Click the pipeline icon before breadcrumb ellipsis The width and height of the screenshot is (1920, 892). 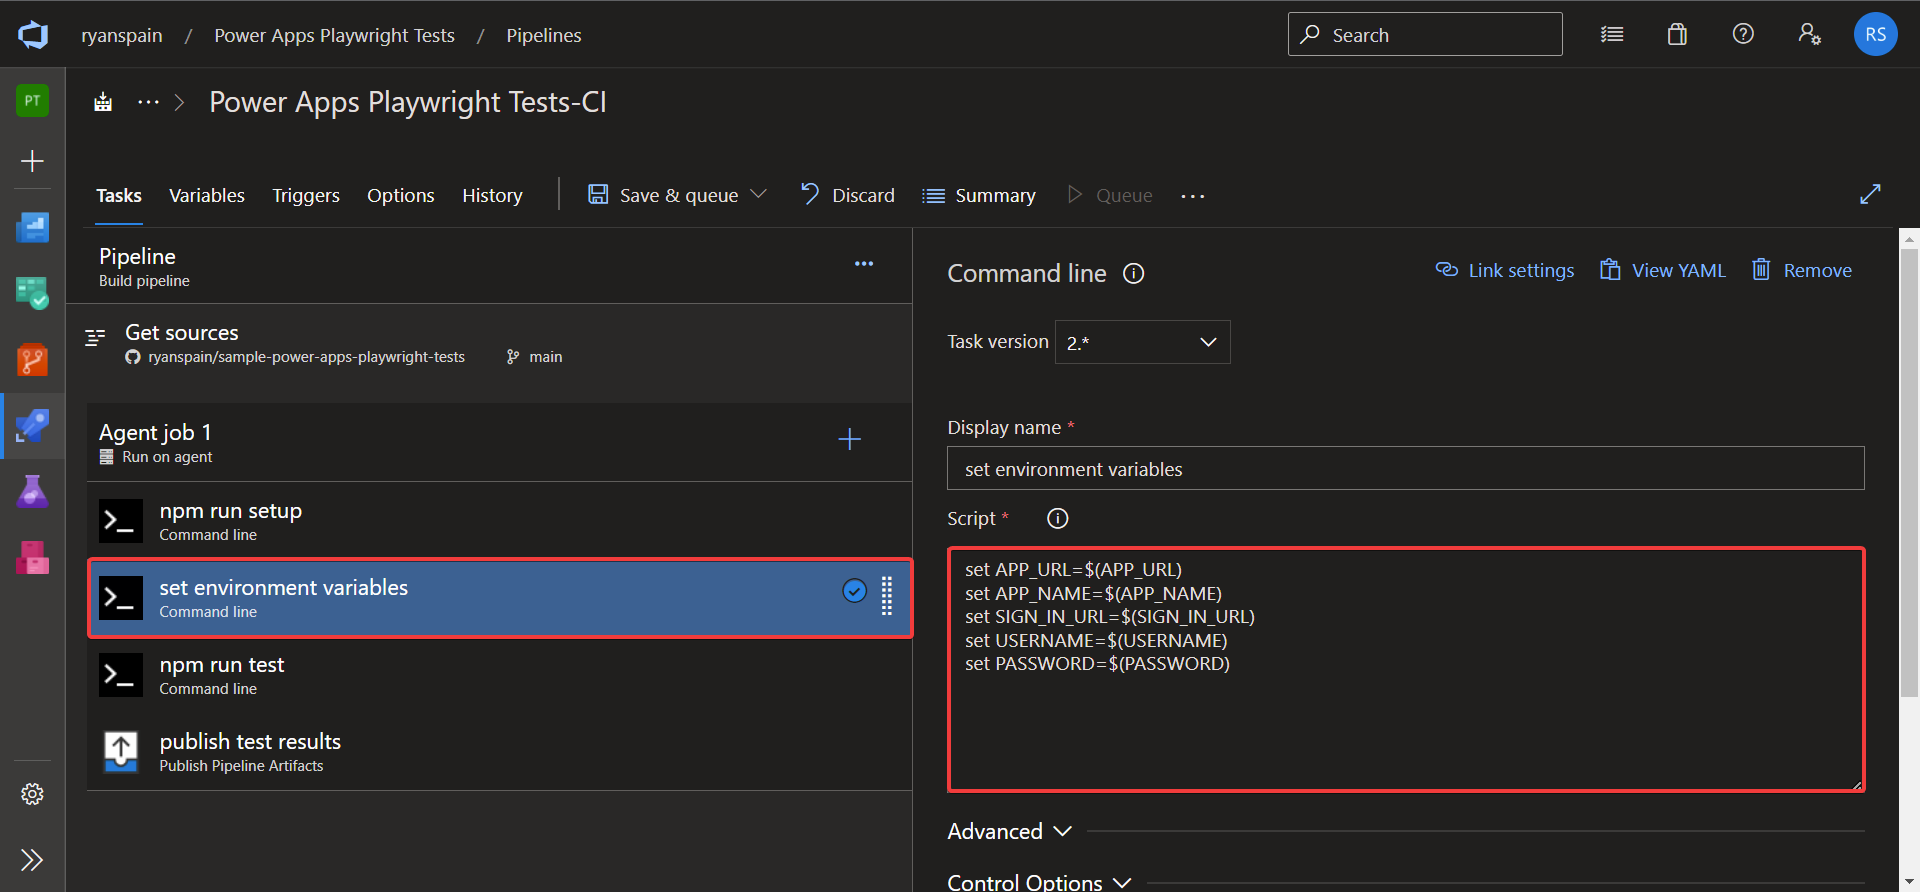coord(103,102)
